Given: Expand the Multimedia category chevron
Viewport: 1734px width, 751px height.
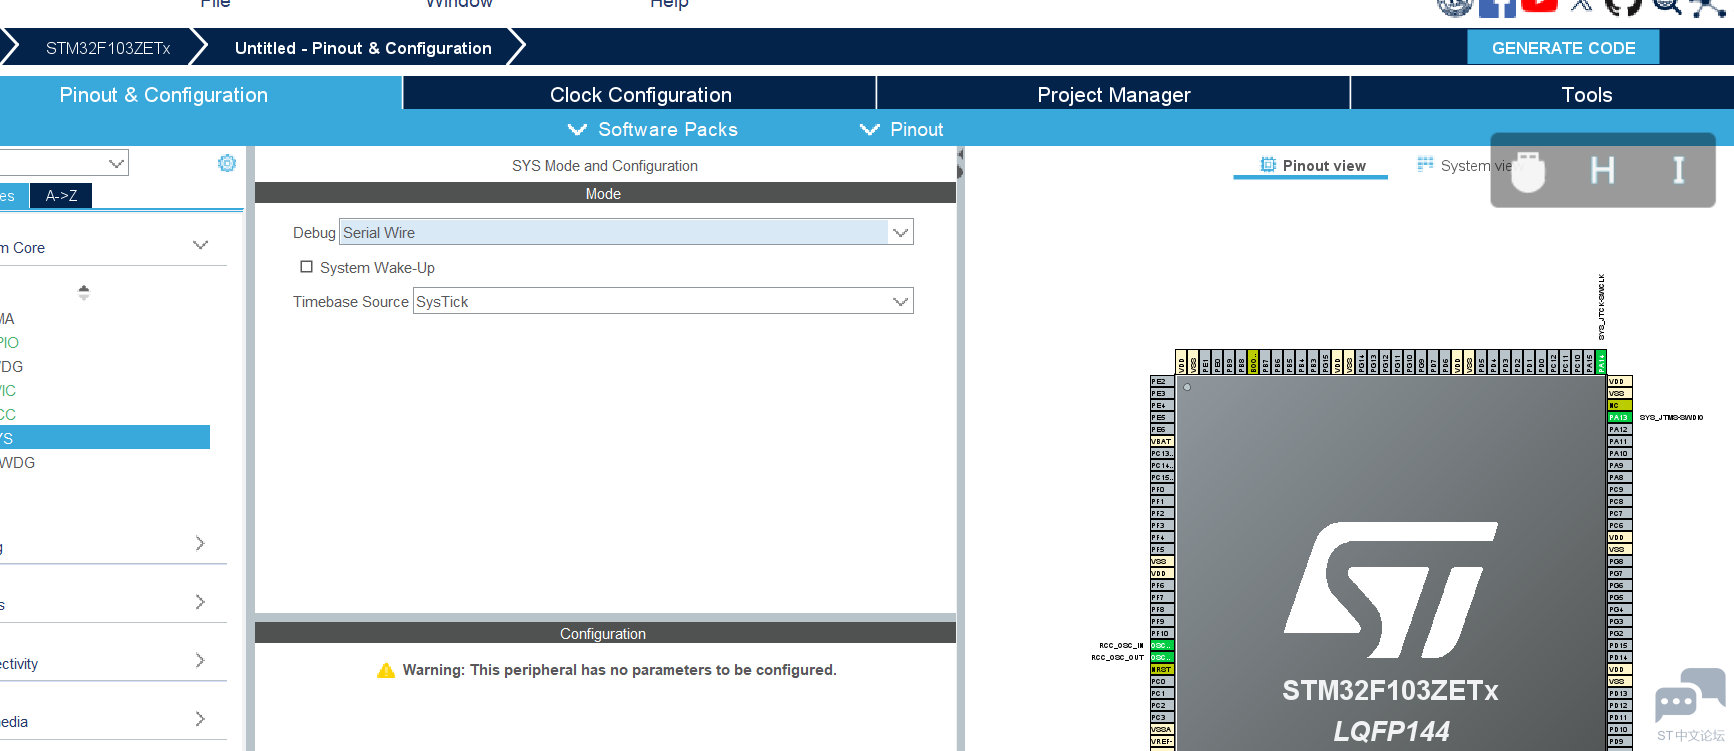Looking at the screenshot, I should 200,719.
